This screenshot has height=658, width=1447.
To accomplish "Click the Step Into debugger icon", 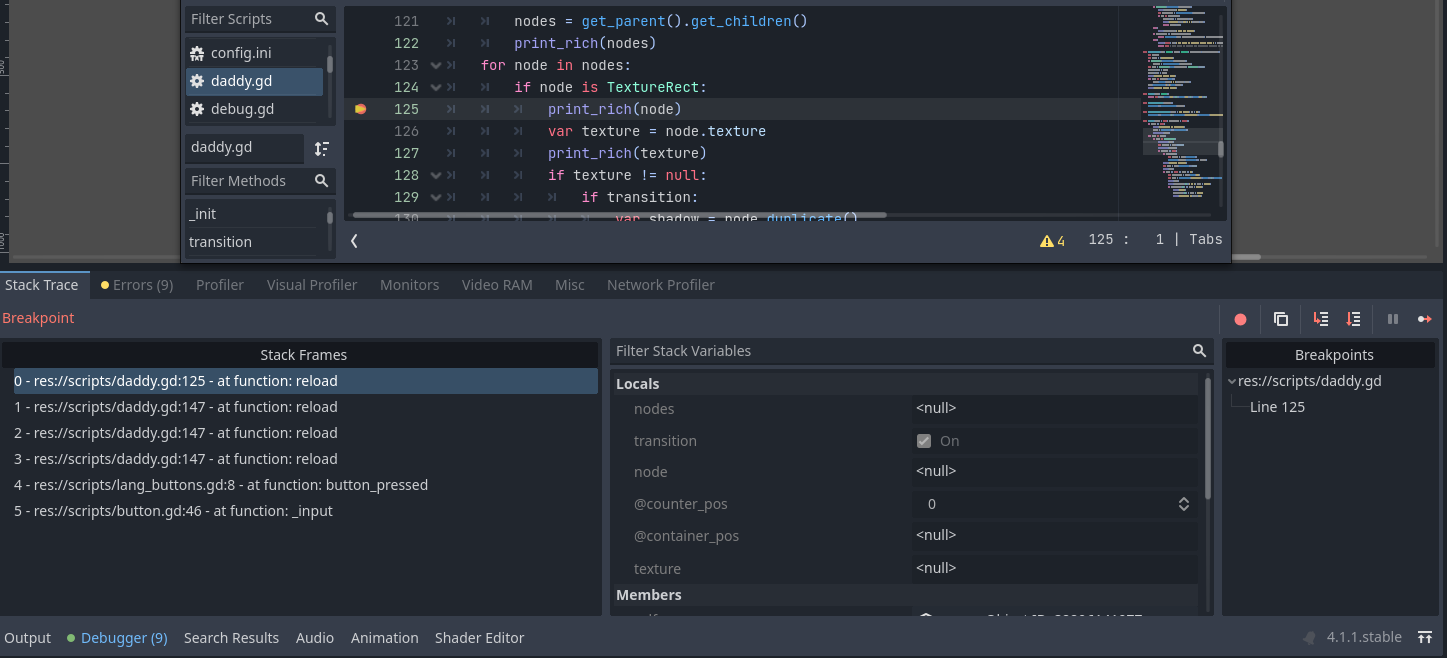I will [1320, 318].
